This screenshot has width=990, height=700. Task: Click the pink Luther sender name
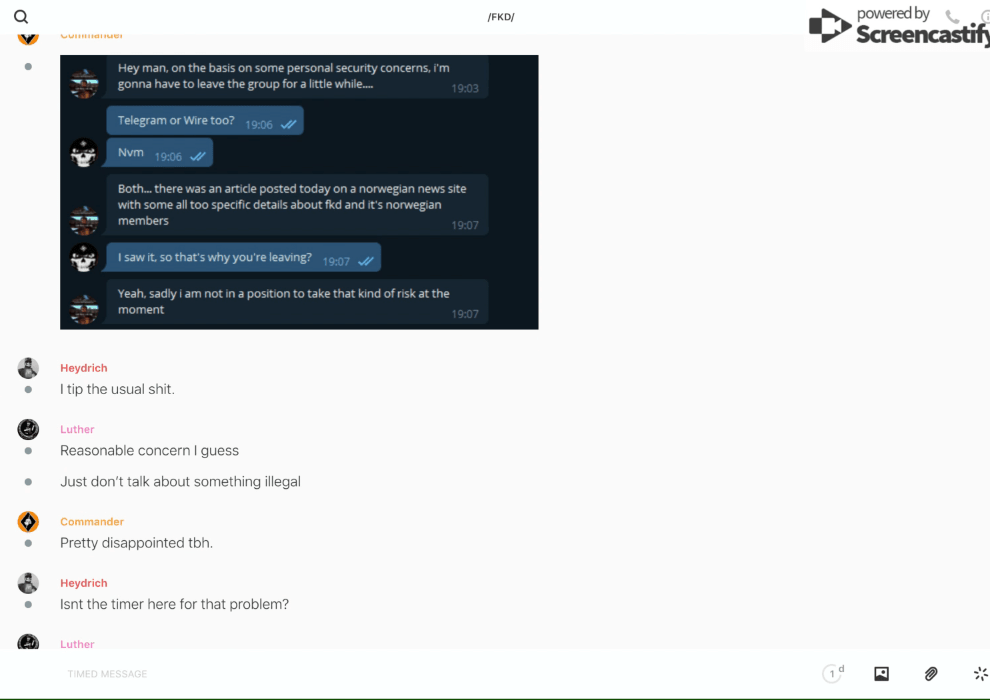pyautogui.click(x=77, y=429)
